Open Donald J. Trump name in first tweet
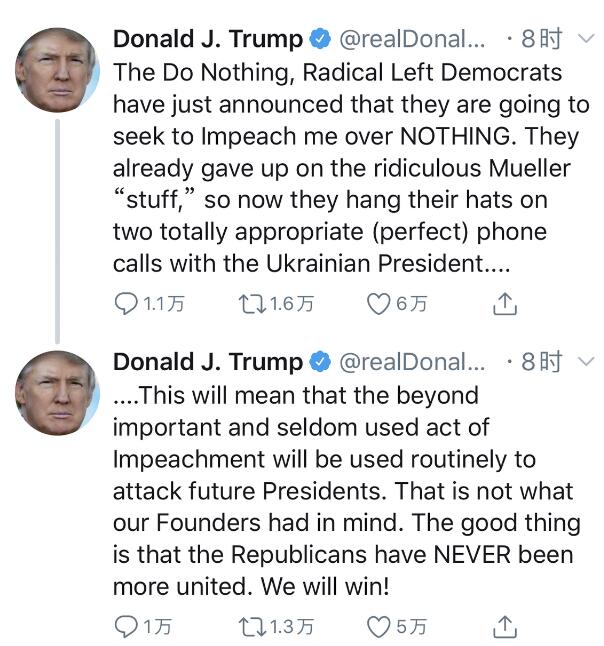Screen dimensions: 604x646 coord(207,40)
